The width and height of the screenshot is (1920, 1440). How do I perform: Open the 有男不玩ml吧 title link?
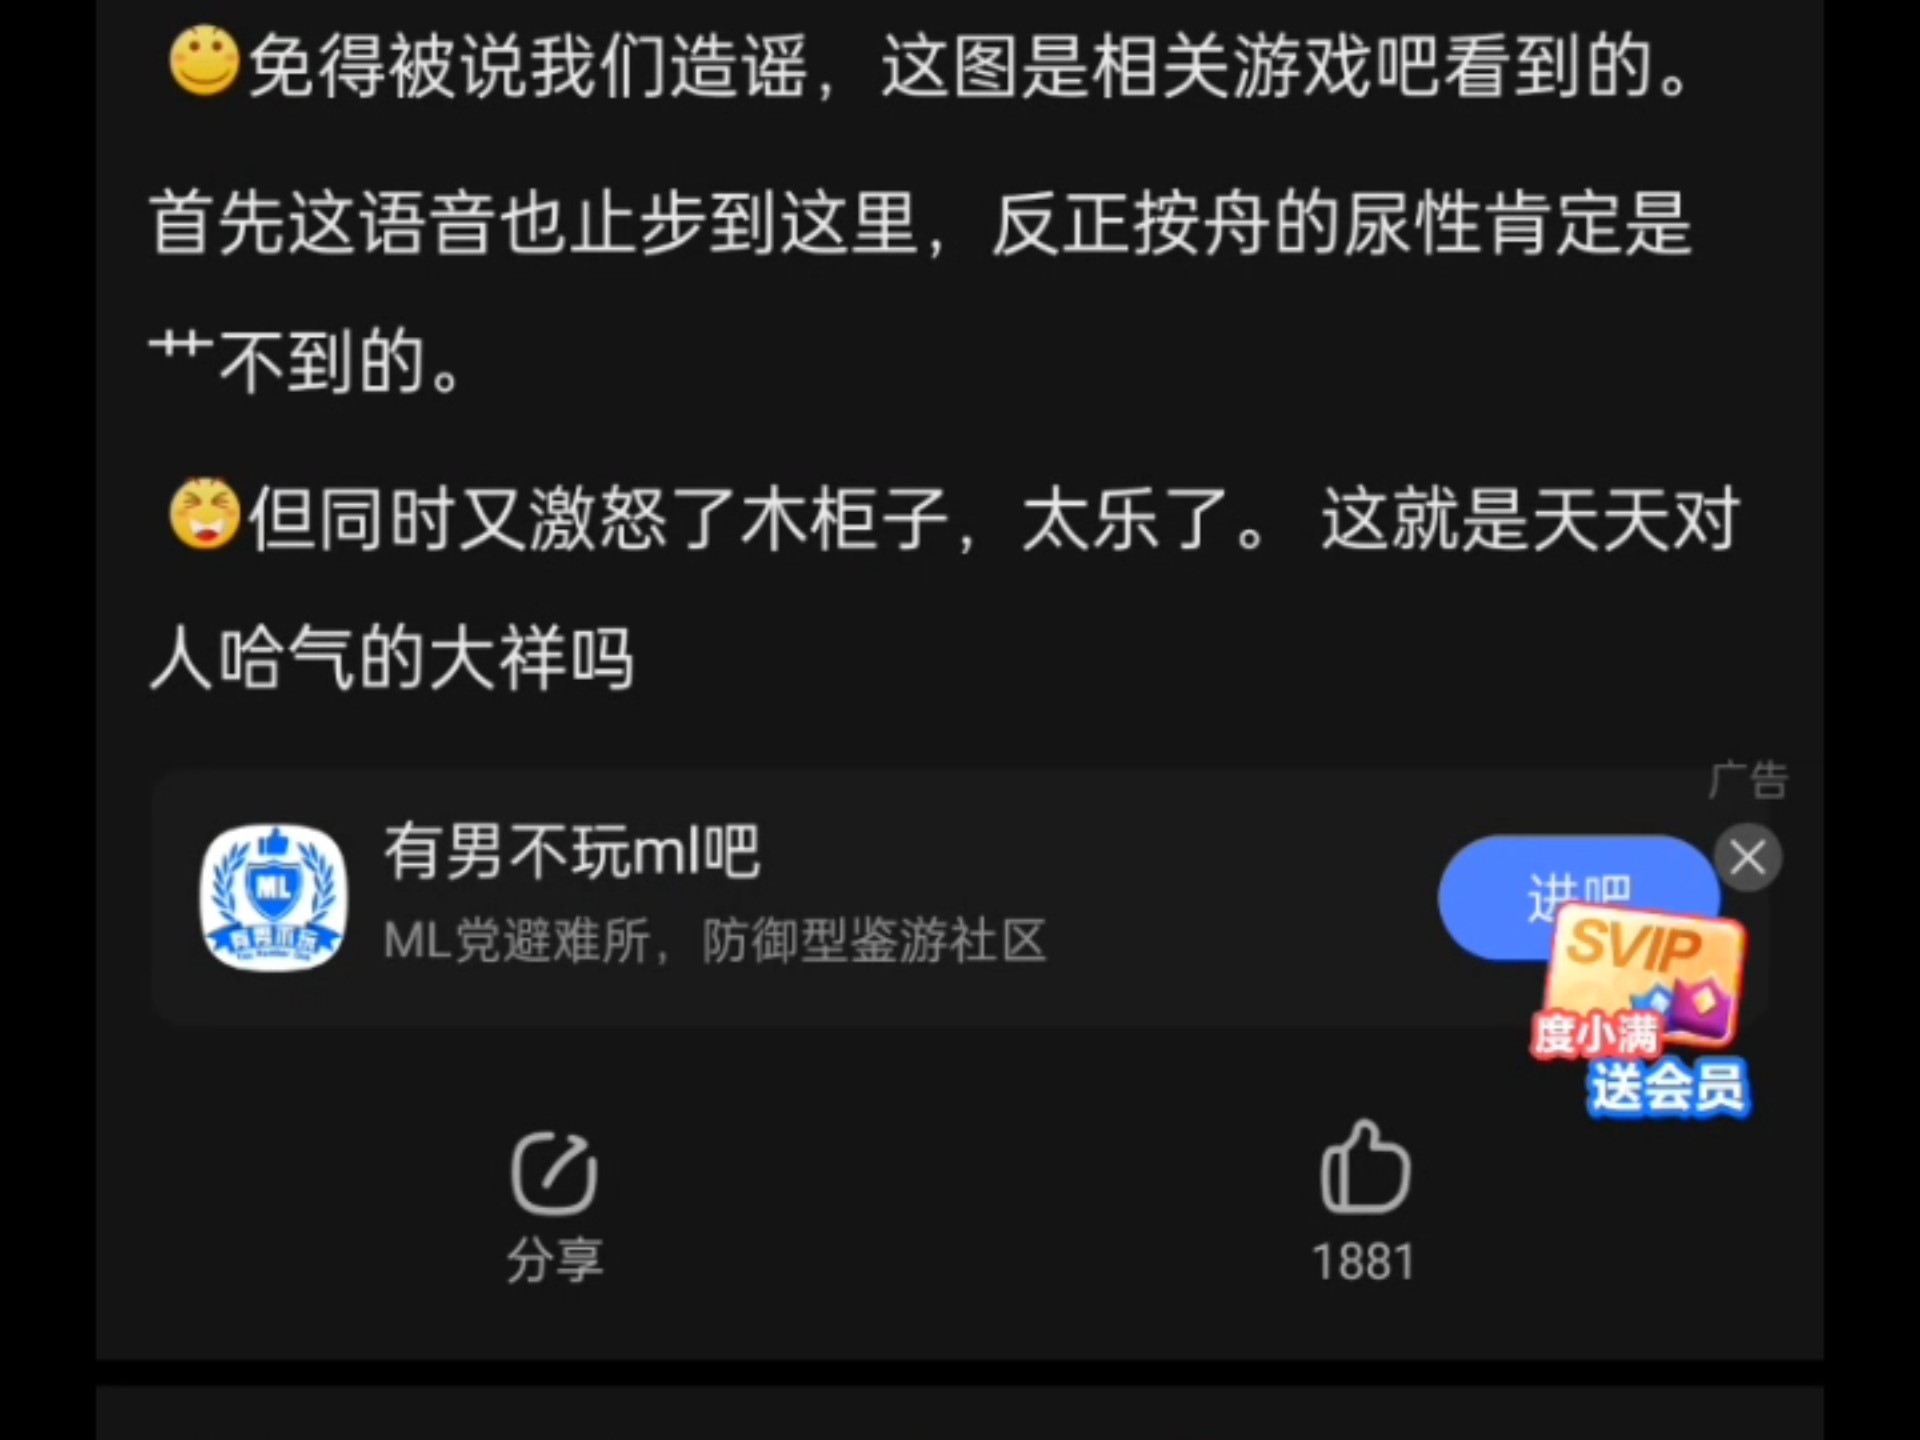[572, 852]
